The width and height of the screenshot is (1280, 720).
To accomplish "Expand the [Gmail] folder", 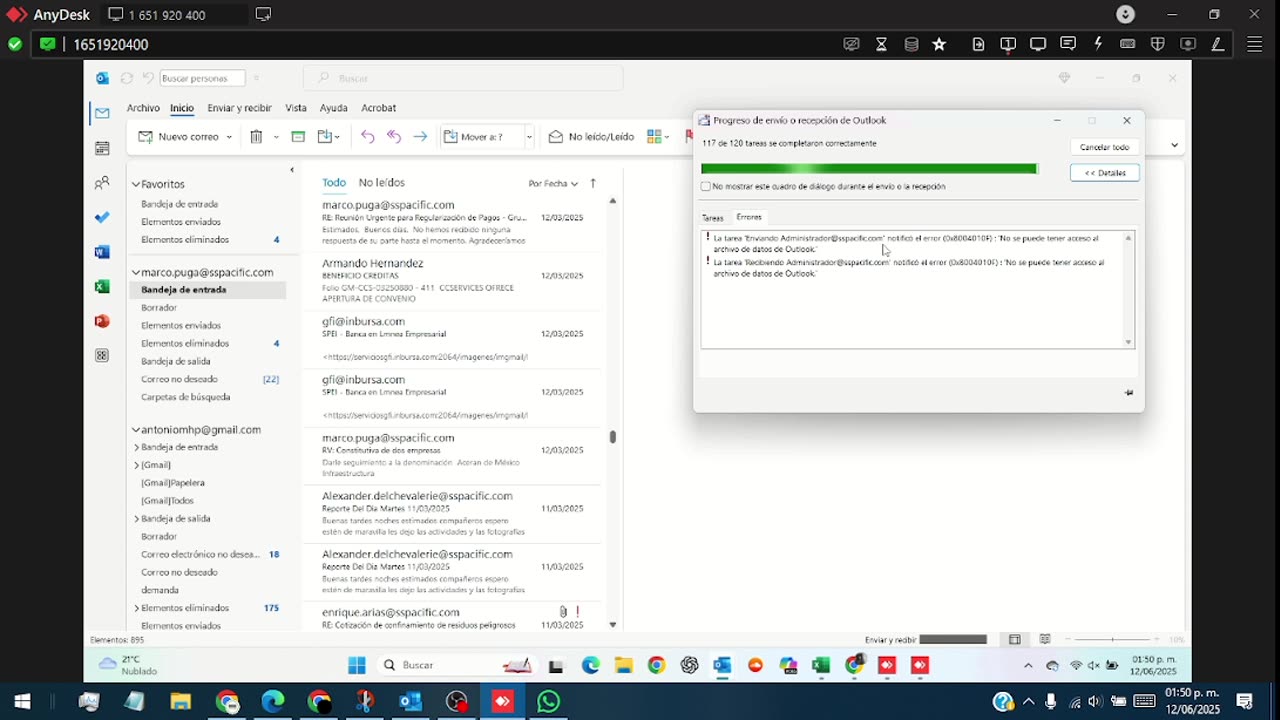I will click(137, 465).
